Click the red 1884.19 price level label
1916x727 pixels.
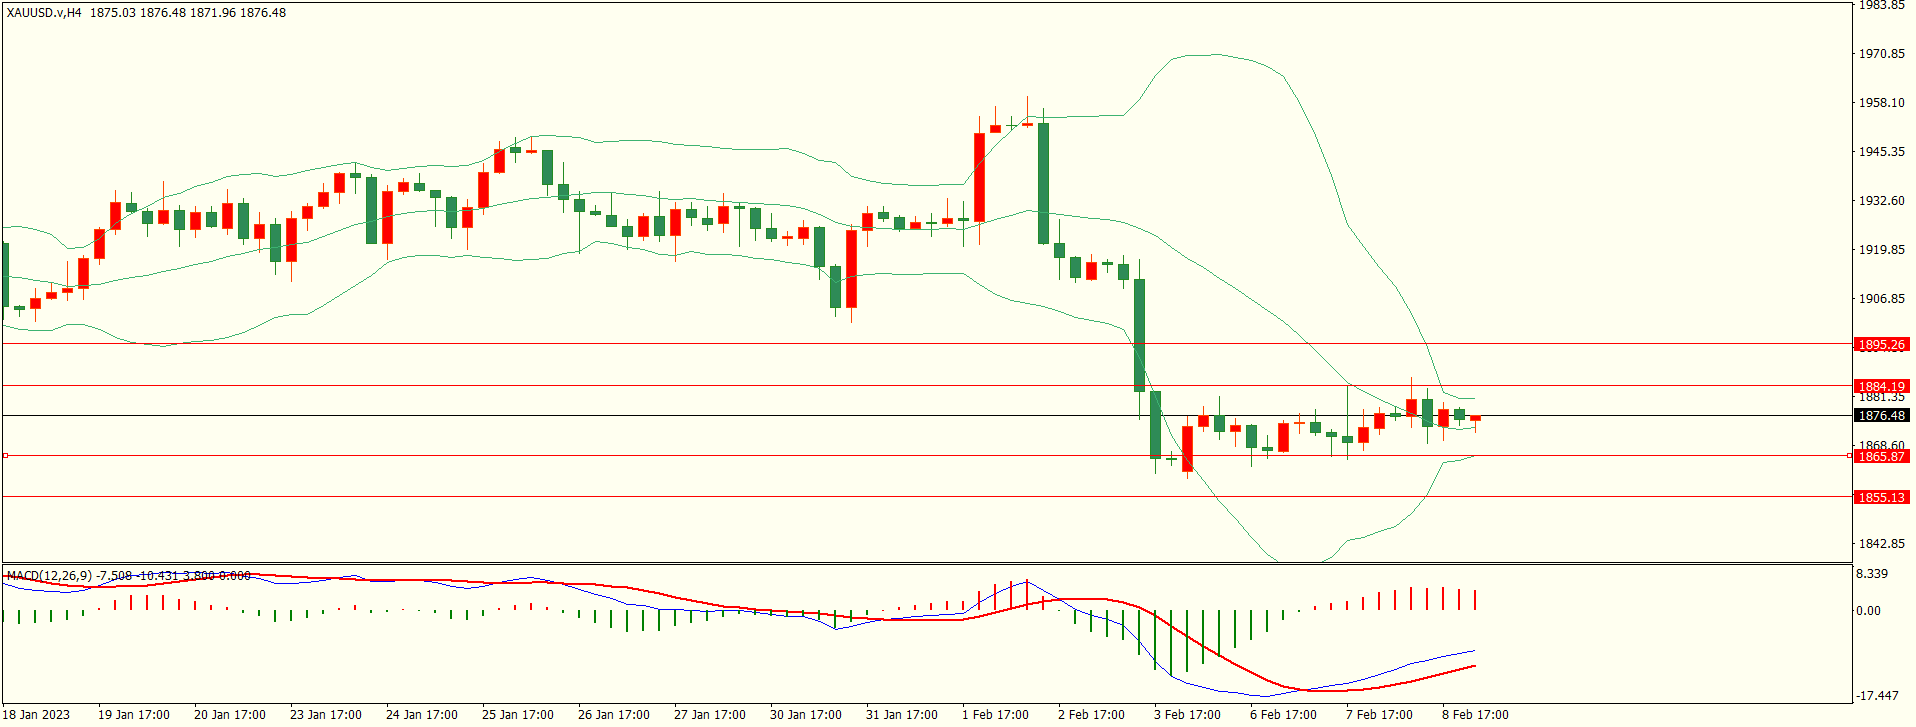(x=1881, y=387)
